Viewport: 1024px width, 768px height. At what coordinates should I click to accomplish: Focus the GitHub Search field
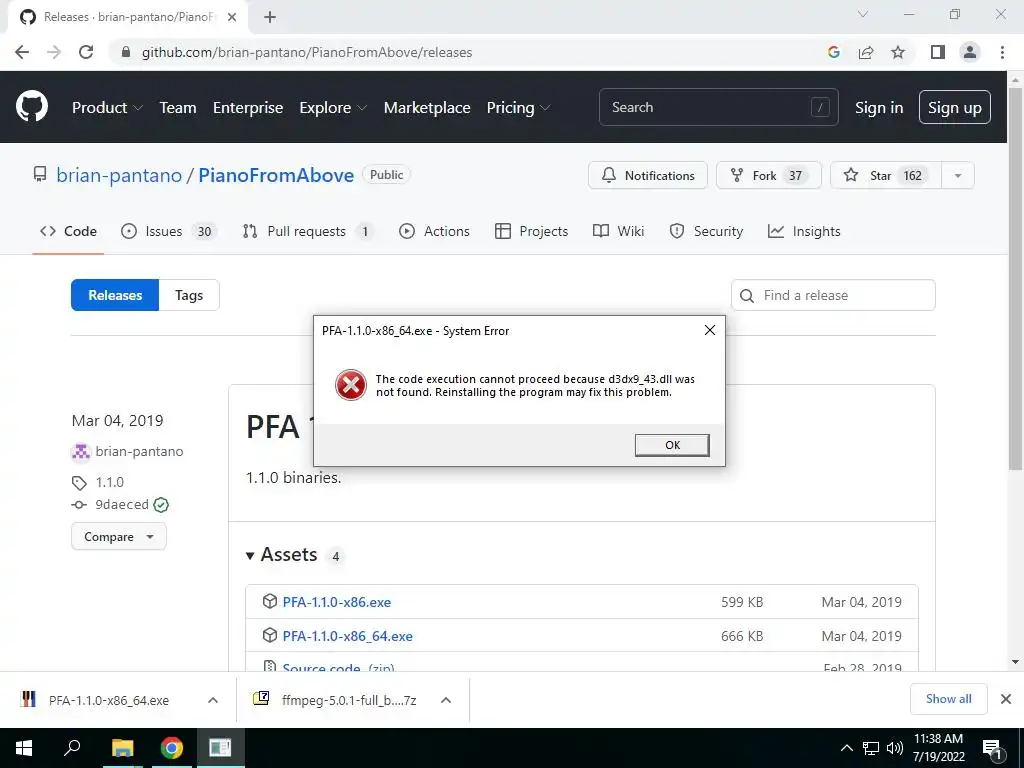718,107
